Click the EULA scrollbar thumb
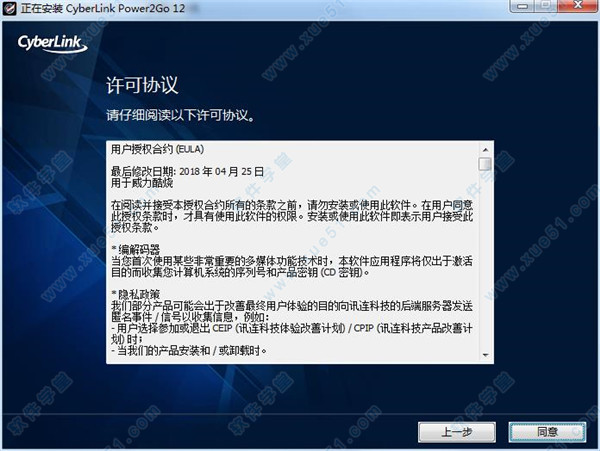Viewport: 600px width, 451px height. 486,164
